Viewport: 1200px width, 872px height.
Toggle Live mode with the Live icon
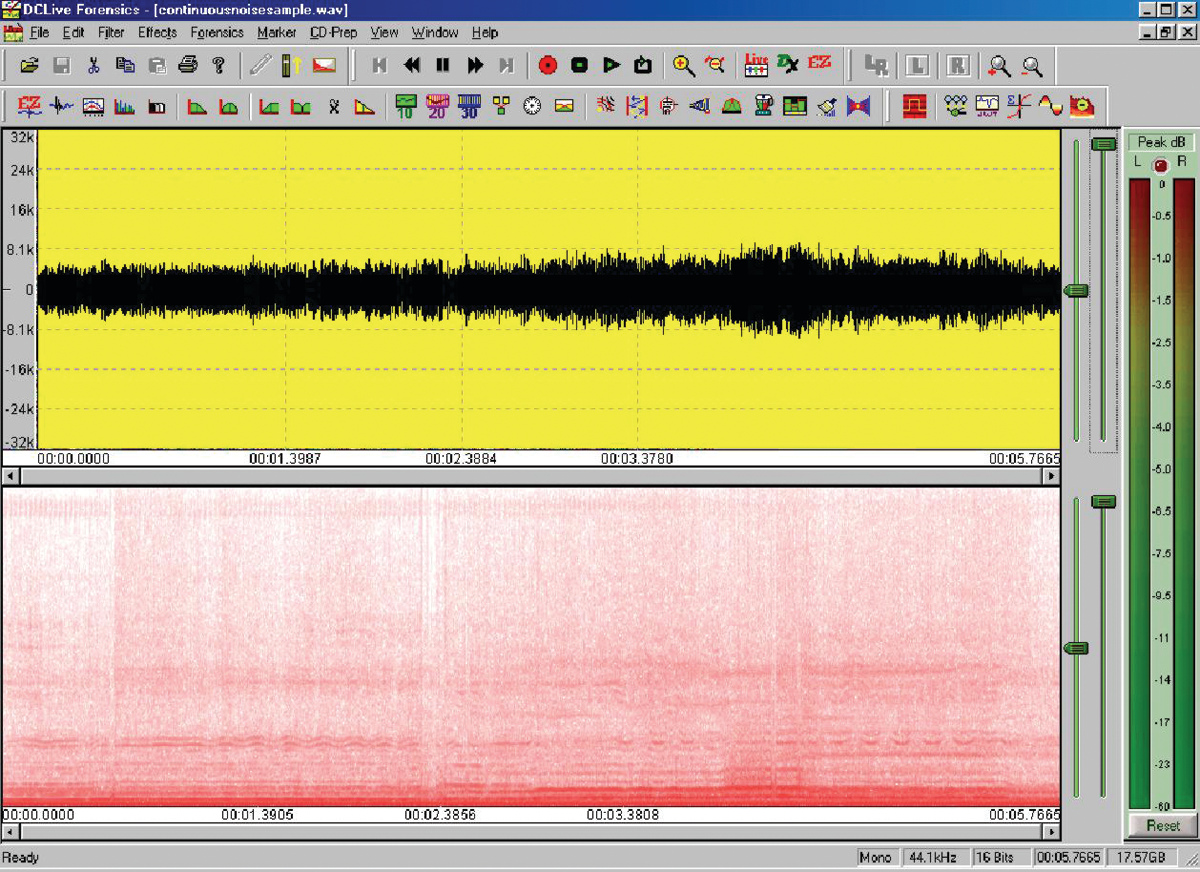(756, 66)
